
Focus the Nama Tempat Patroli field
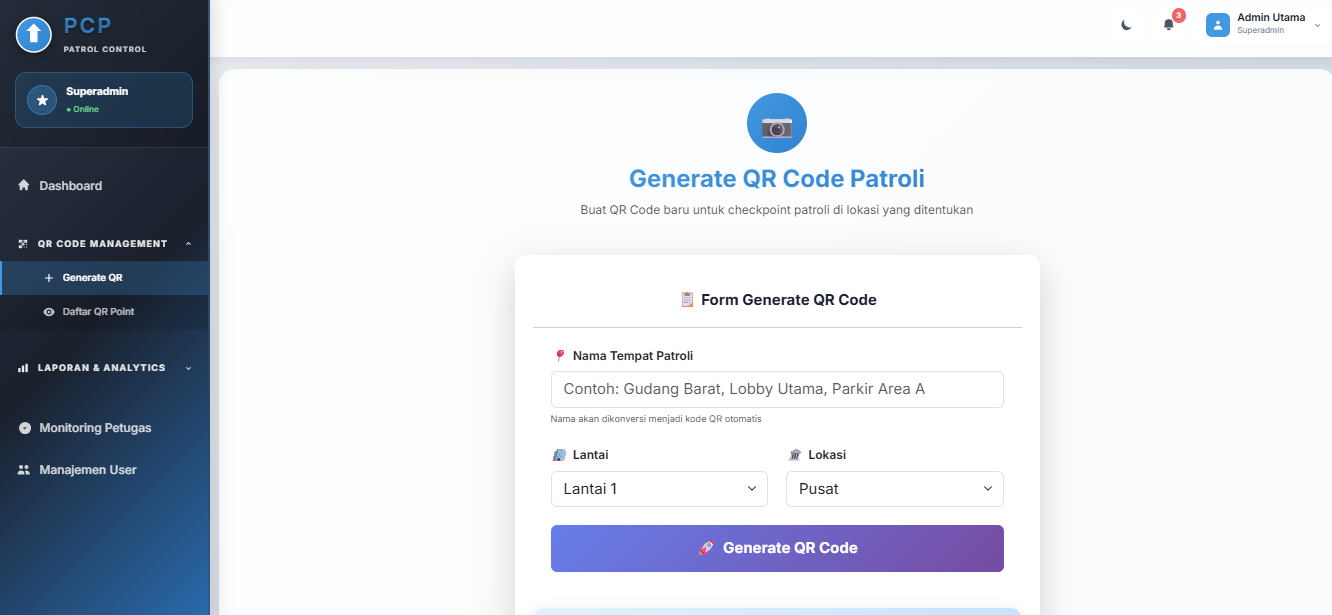pyautogui.click(x=777, y=389)
